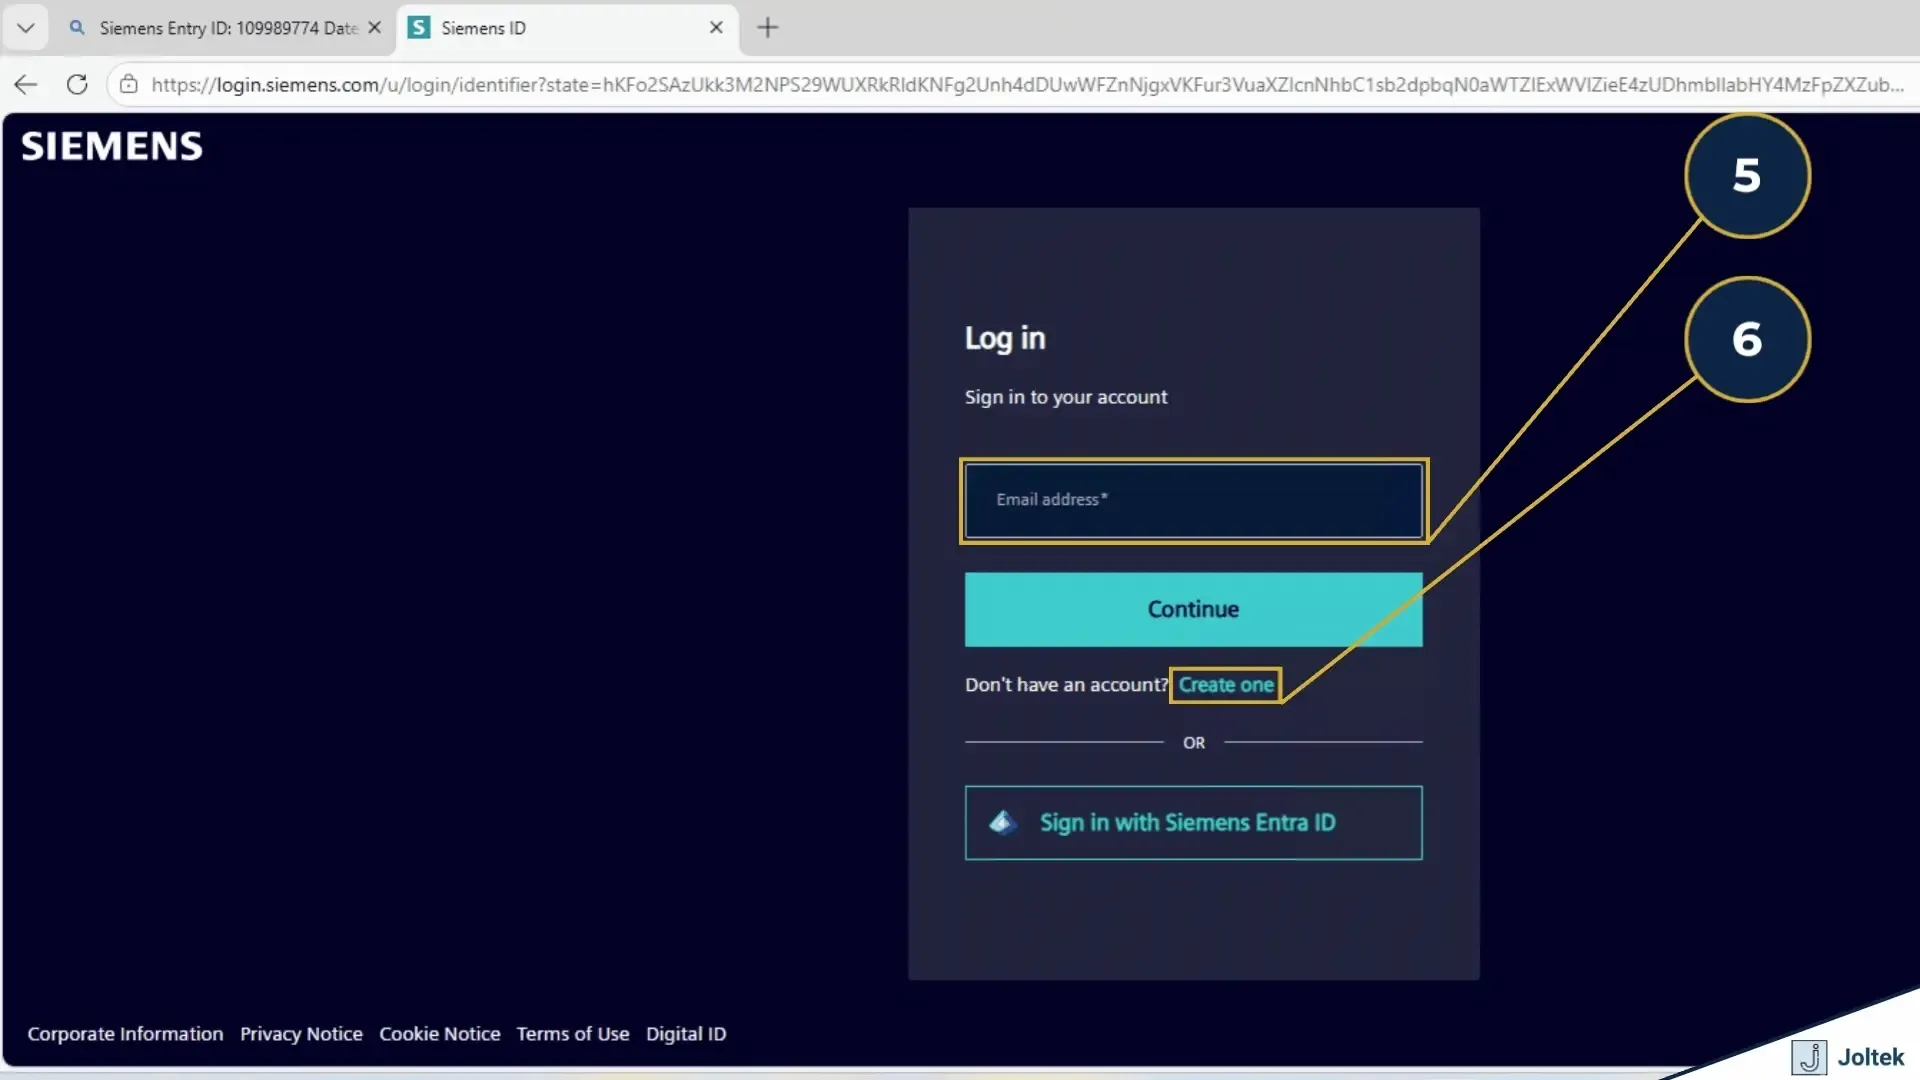Viewport: 1920px width, 1080px height.
Task: Click the 'Sign in to your account' text
Action: click(x=1066, y=397)
